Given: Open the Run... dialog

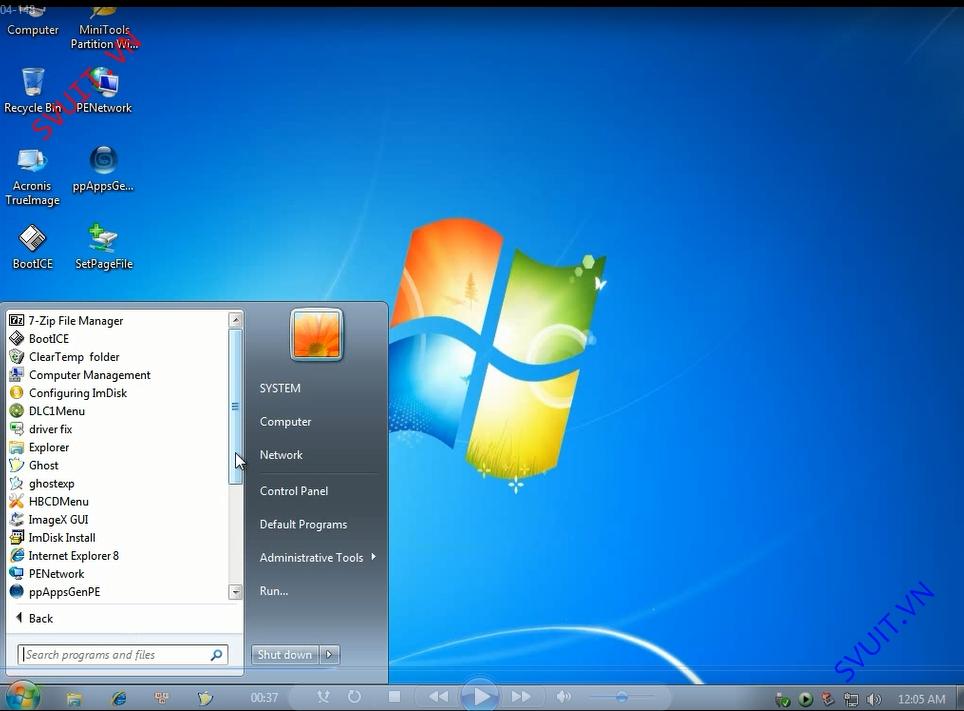Looking at the screenshot, I should (274, 590).
